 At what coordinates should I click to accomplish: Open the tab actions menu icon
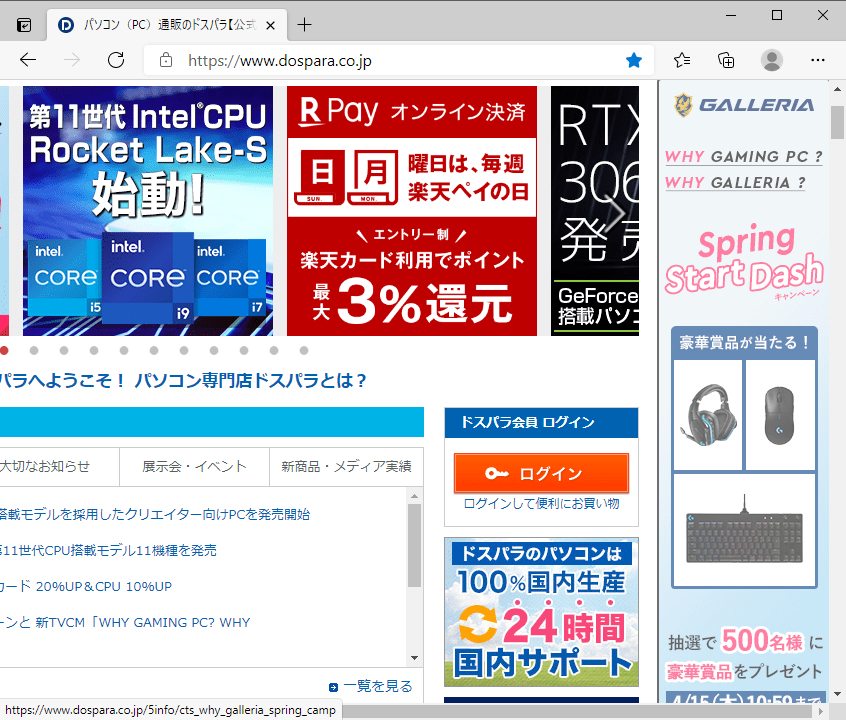point(24,25)
